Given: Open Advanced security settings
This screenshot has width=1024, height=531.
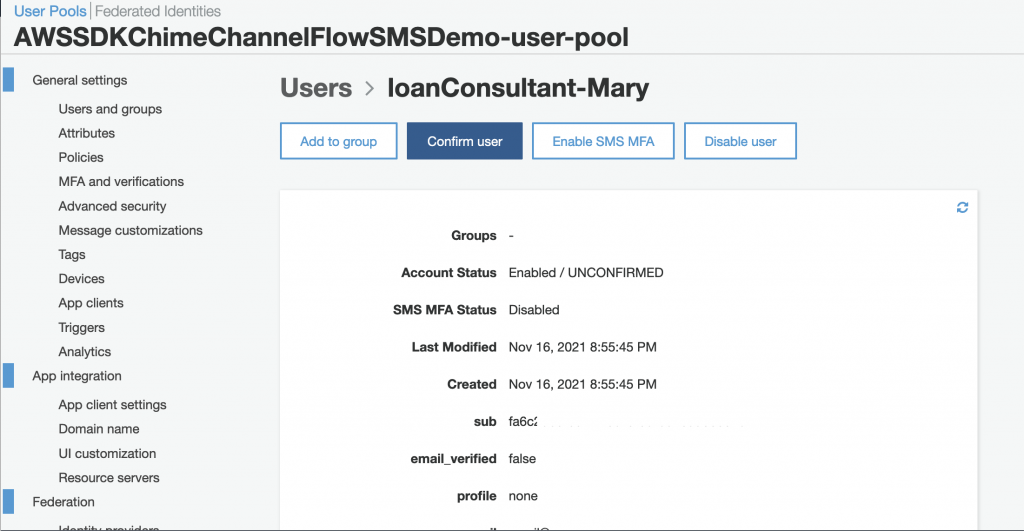Looking at the screenshot, I should point(112,206).
